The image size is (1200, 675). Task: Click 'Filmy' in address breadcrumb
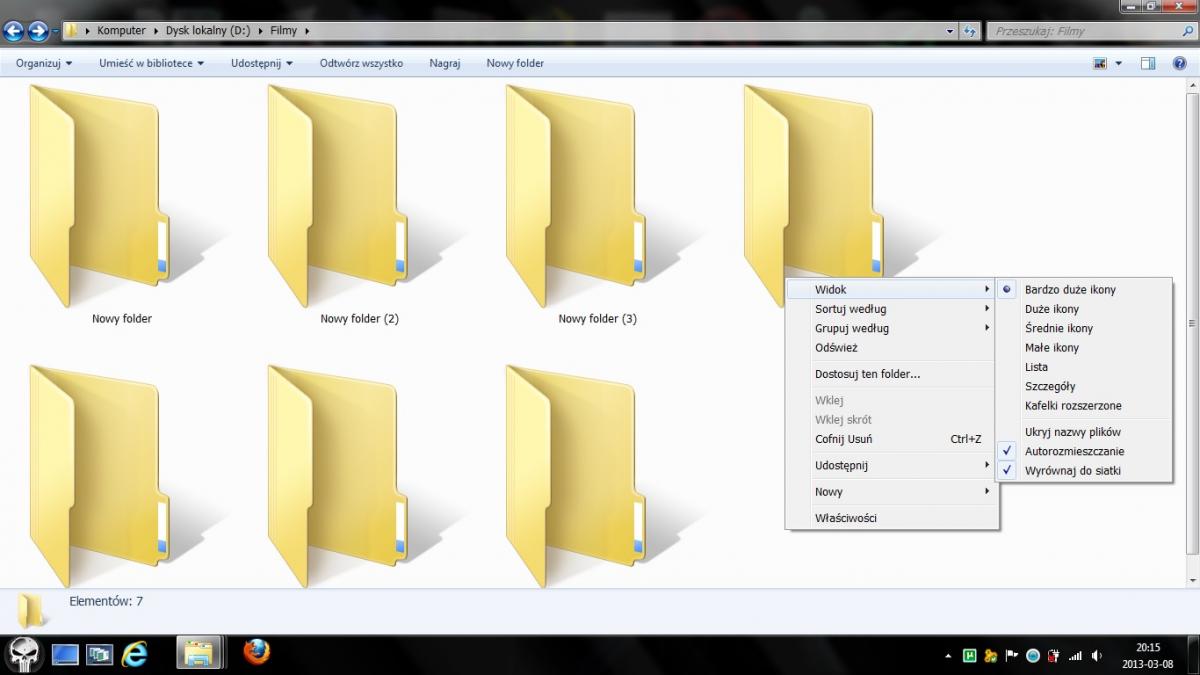point(283,31)
